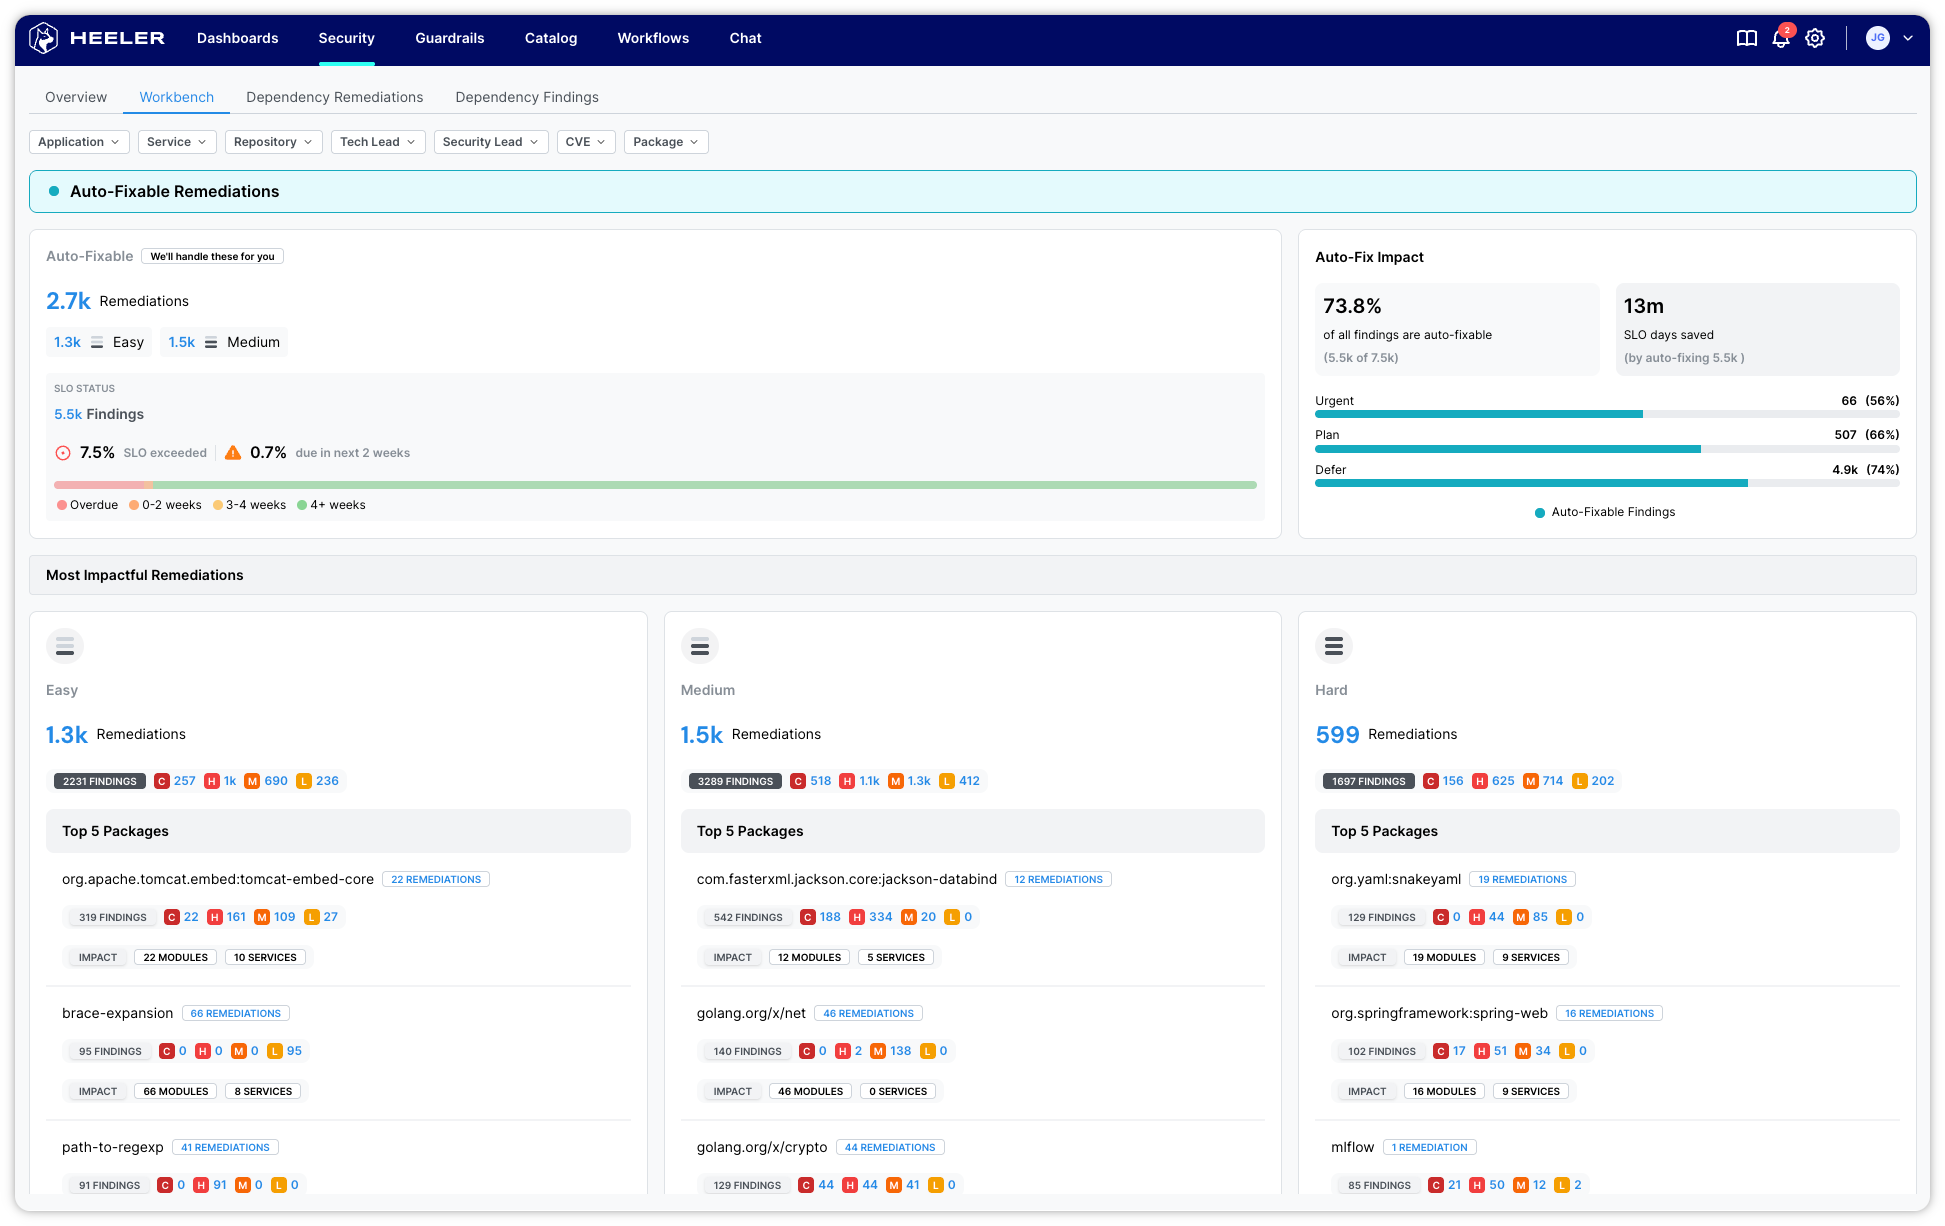
Task: Toggle the Auto-Fixable Findings legend item
Action: pos(1604,512)
